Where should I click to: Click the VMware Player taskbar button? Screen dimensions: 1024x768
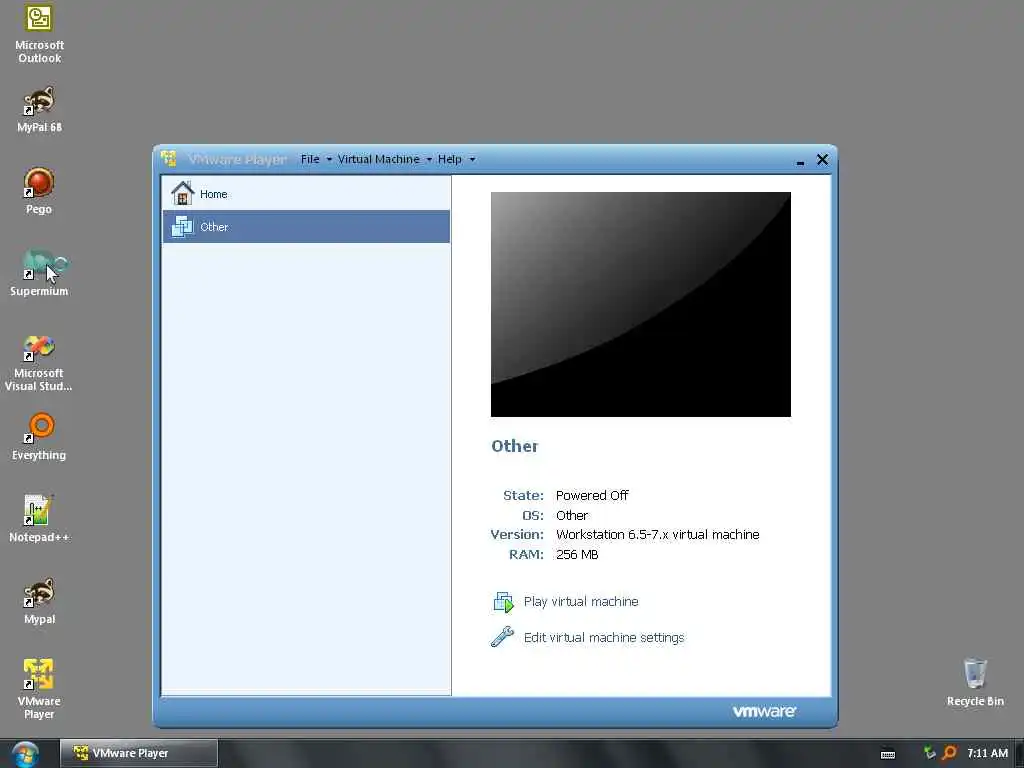click(x=138, y=753)
